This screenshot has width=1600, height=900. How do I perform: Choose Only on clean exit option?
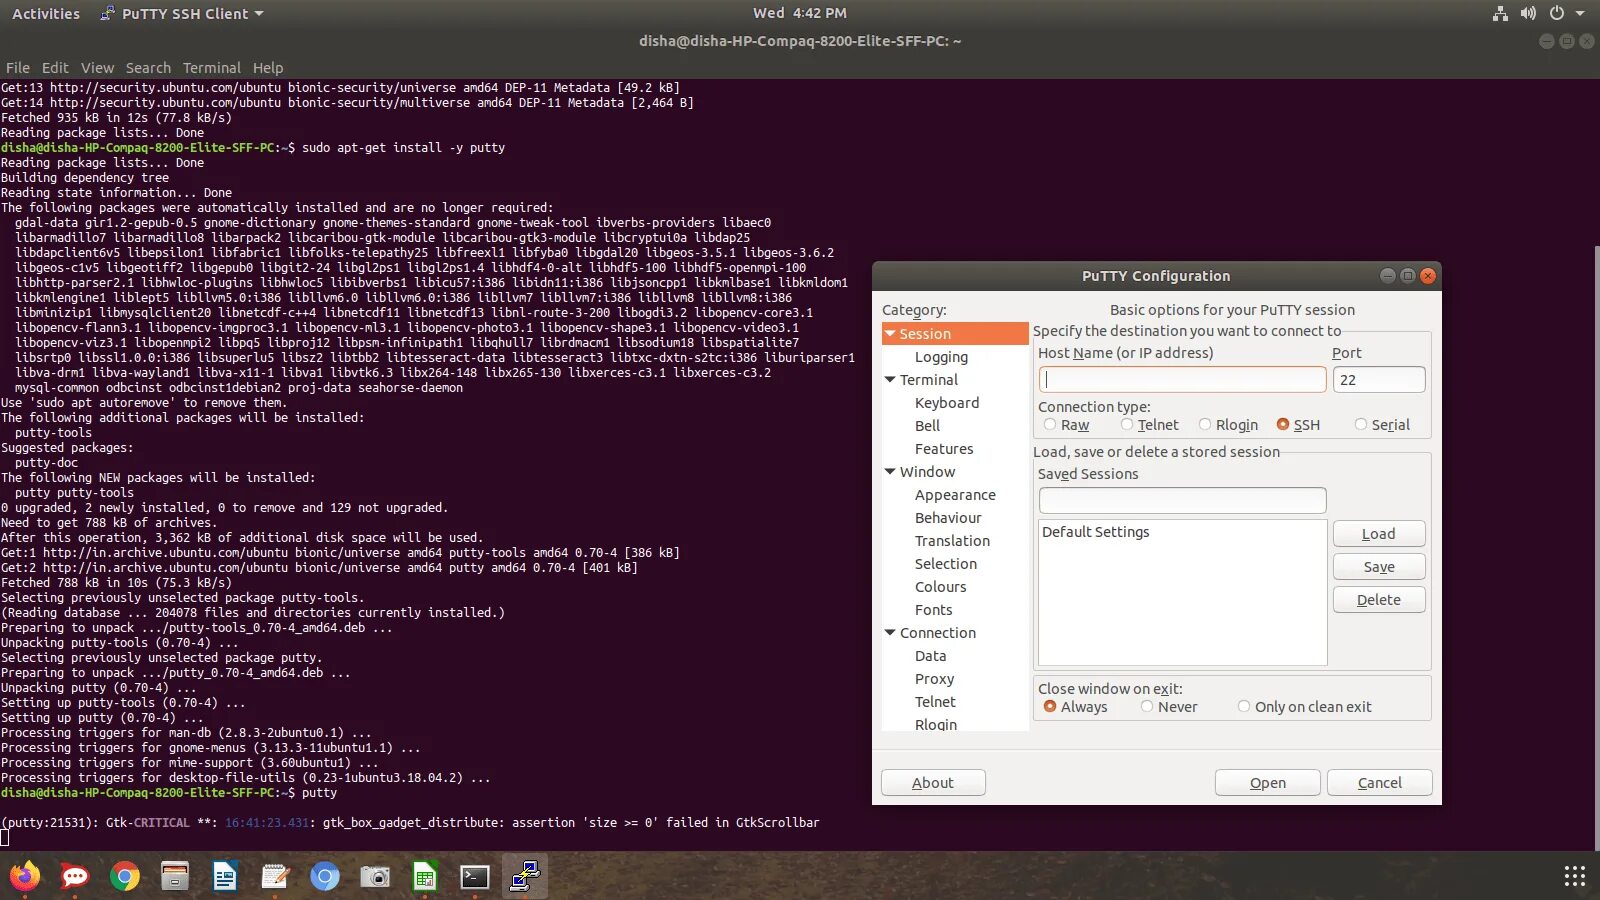coord(1244,707)
